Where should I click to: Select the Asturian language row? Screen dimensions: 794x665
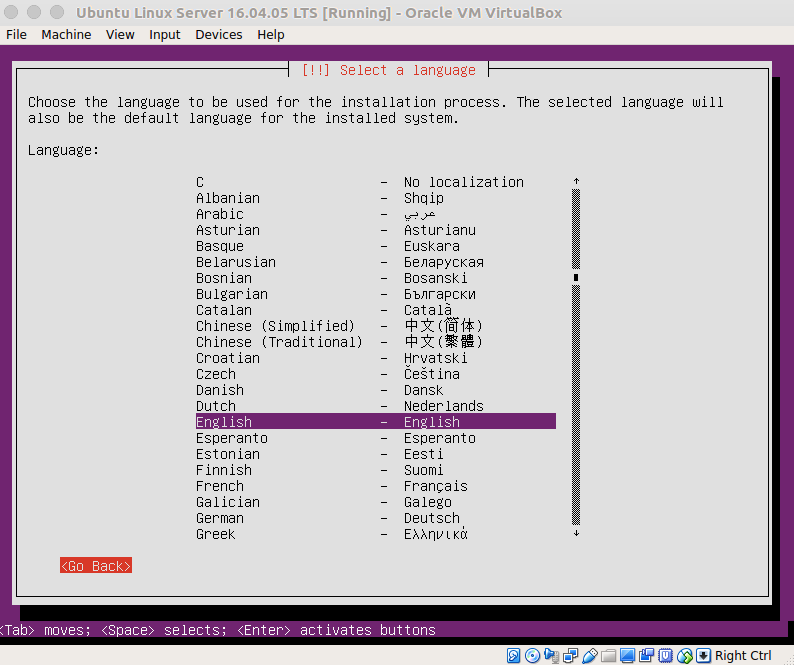pyautogui.click(x=375, y=230)
